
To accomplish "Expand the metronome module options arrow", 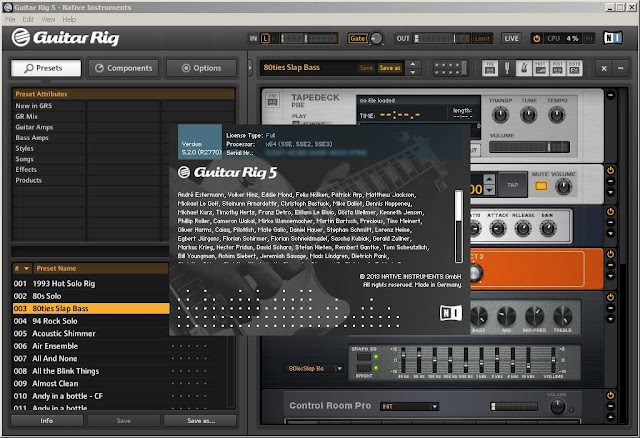I will click(611, 192).
